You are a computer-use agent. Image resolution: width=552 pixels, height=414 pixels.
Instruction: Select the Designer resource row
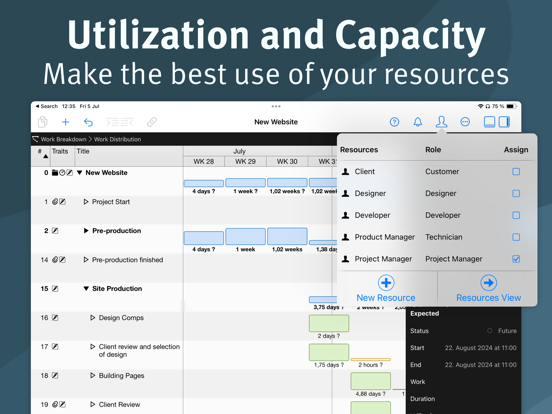tap(437, 193)
